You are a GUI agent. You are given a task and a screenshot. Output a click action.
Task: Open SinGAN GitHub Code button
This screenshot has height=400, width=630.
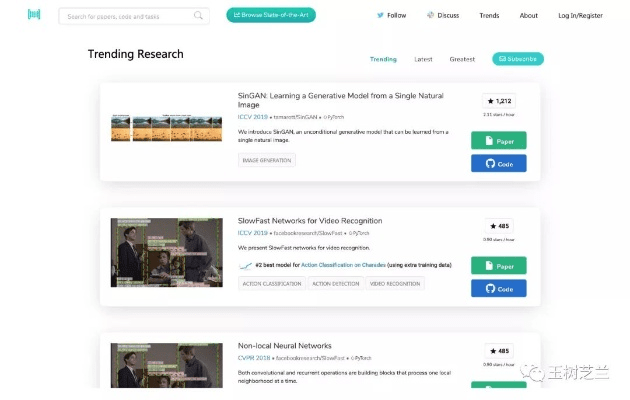[498, 163]
